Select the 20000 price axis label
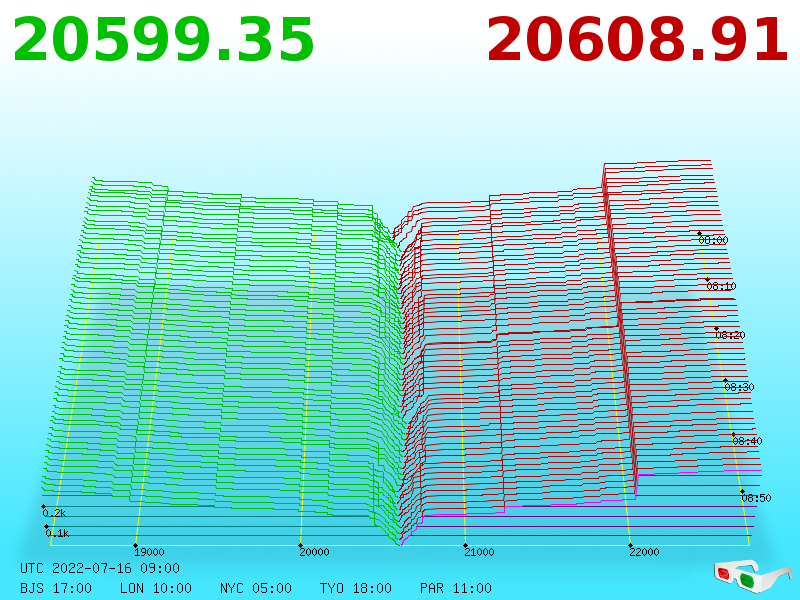 click(314, 552)
